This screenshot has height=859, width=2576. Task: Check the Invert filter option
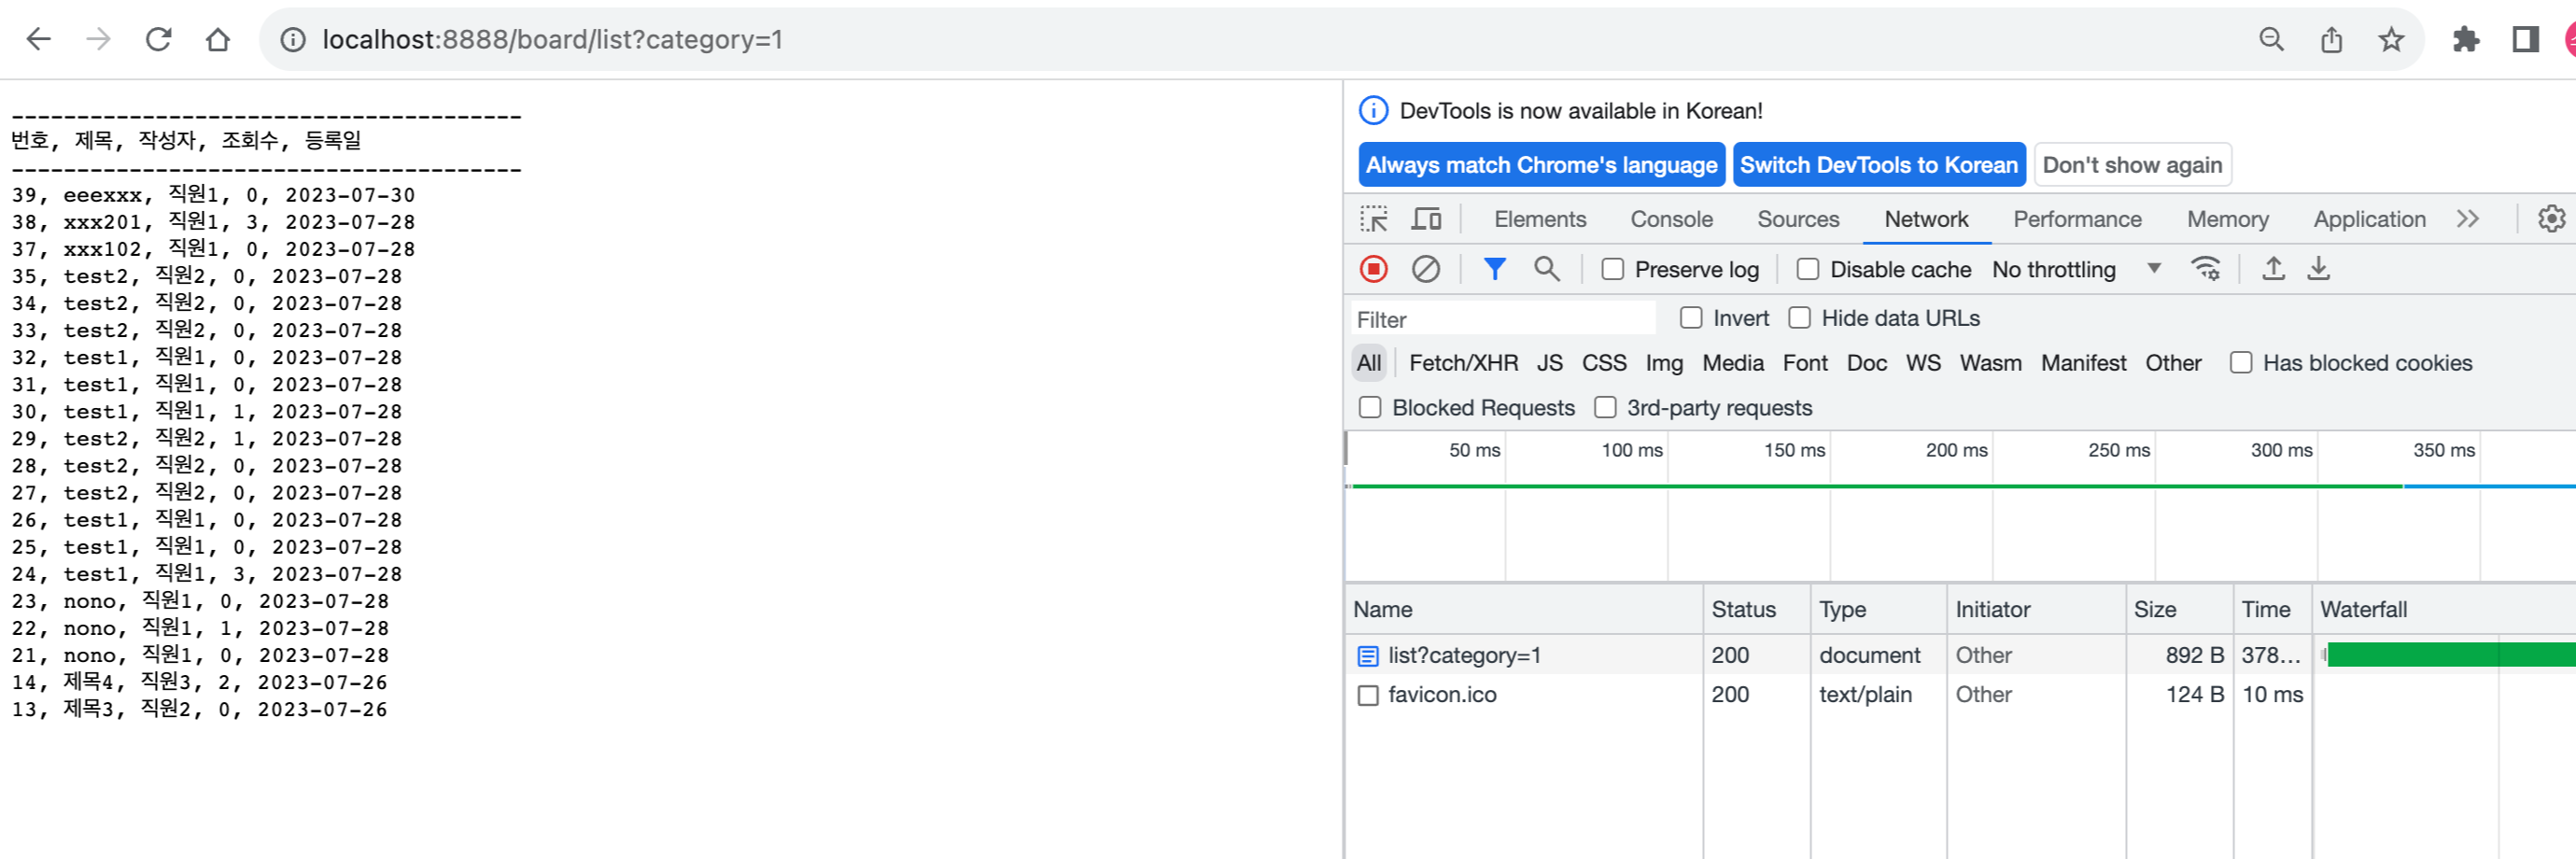(1691, 318)
